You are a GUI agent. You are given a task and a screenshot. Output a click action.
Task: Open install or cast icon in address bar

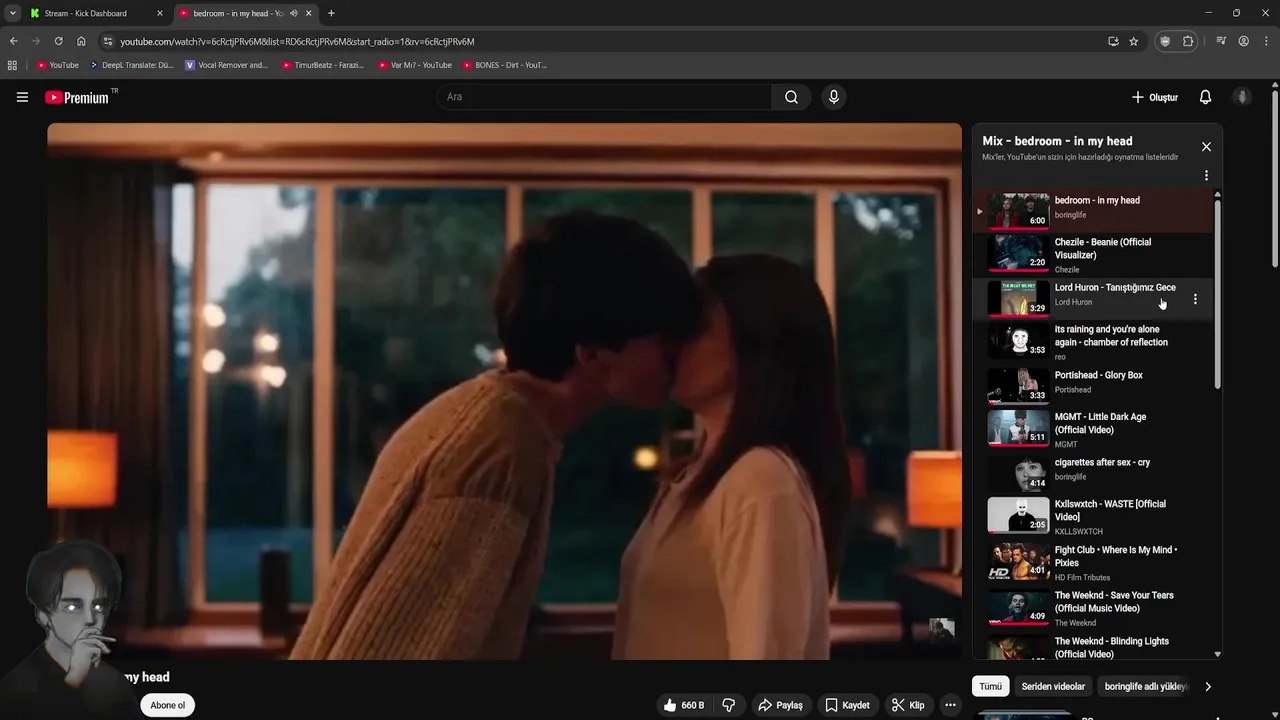coord(1113,41)
